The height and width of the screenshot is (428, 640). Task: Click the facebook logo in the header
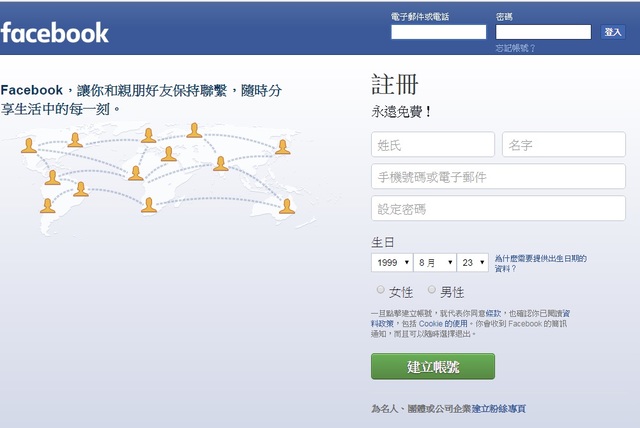coord(55,32)
